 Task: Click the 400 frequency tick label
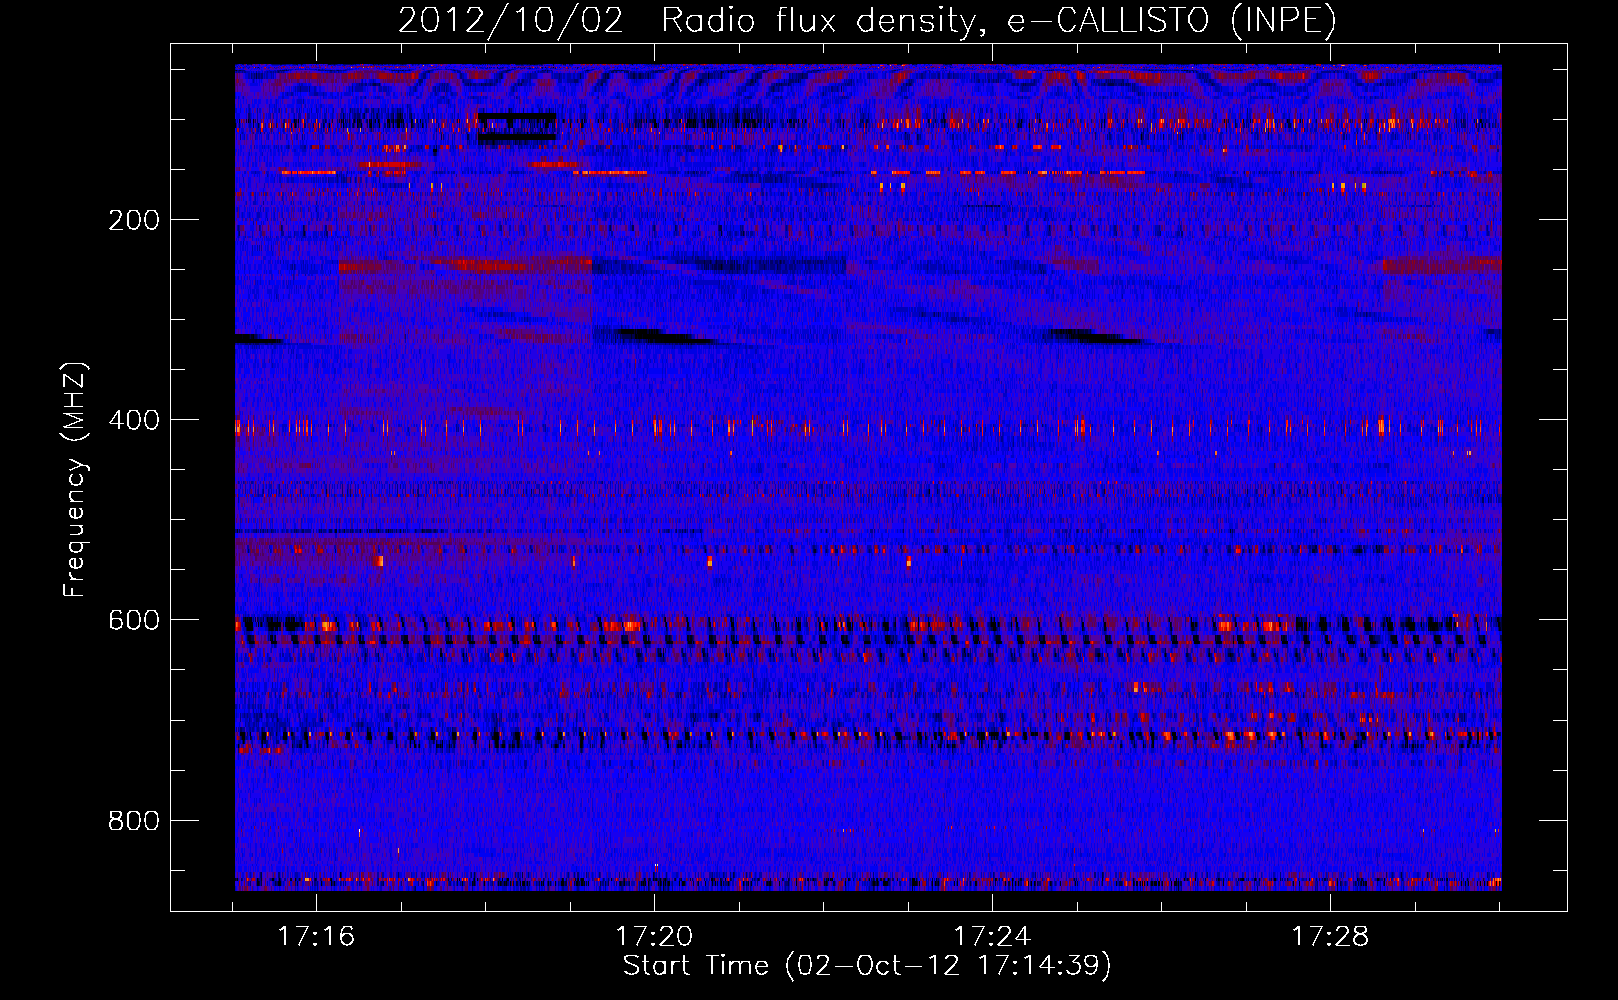[x=134, y=420]
